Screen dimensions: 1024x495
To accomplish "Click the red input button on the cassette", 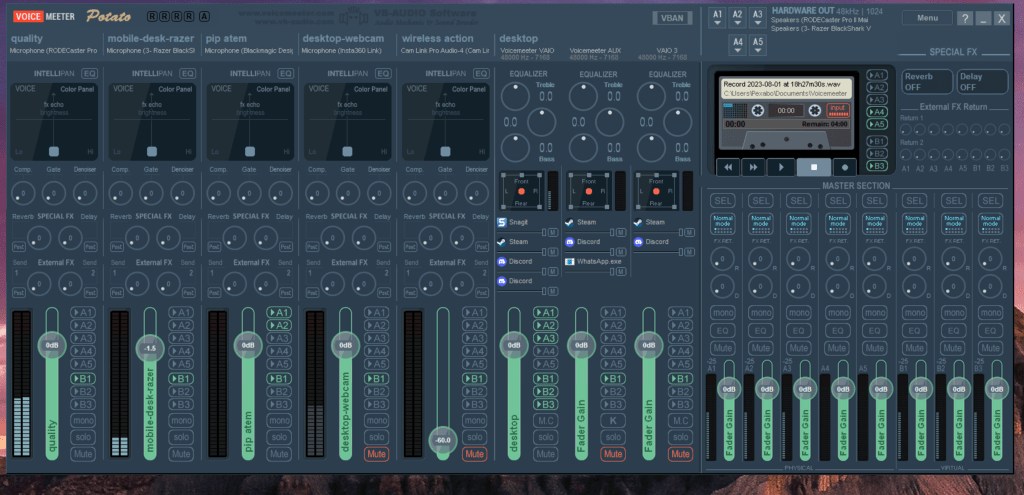I will (837, 110).
